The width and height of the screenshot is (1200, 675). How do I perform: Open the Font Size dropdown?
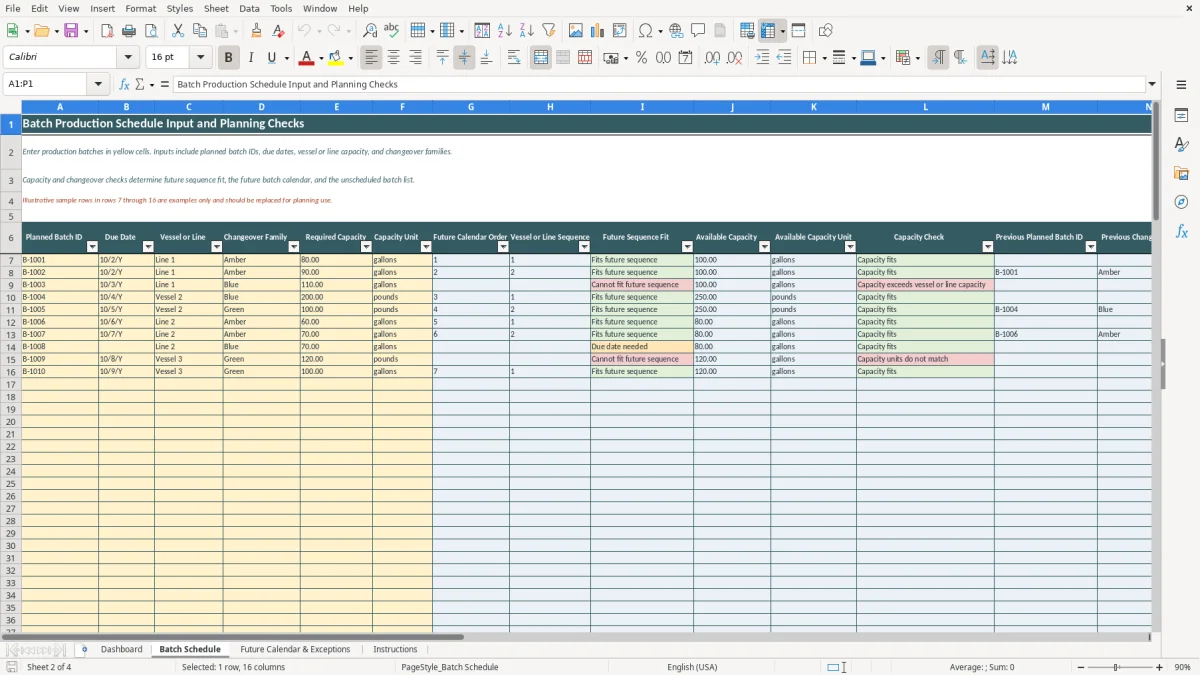[200, 58]
